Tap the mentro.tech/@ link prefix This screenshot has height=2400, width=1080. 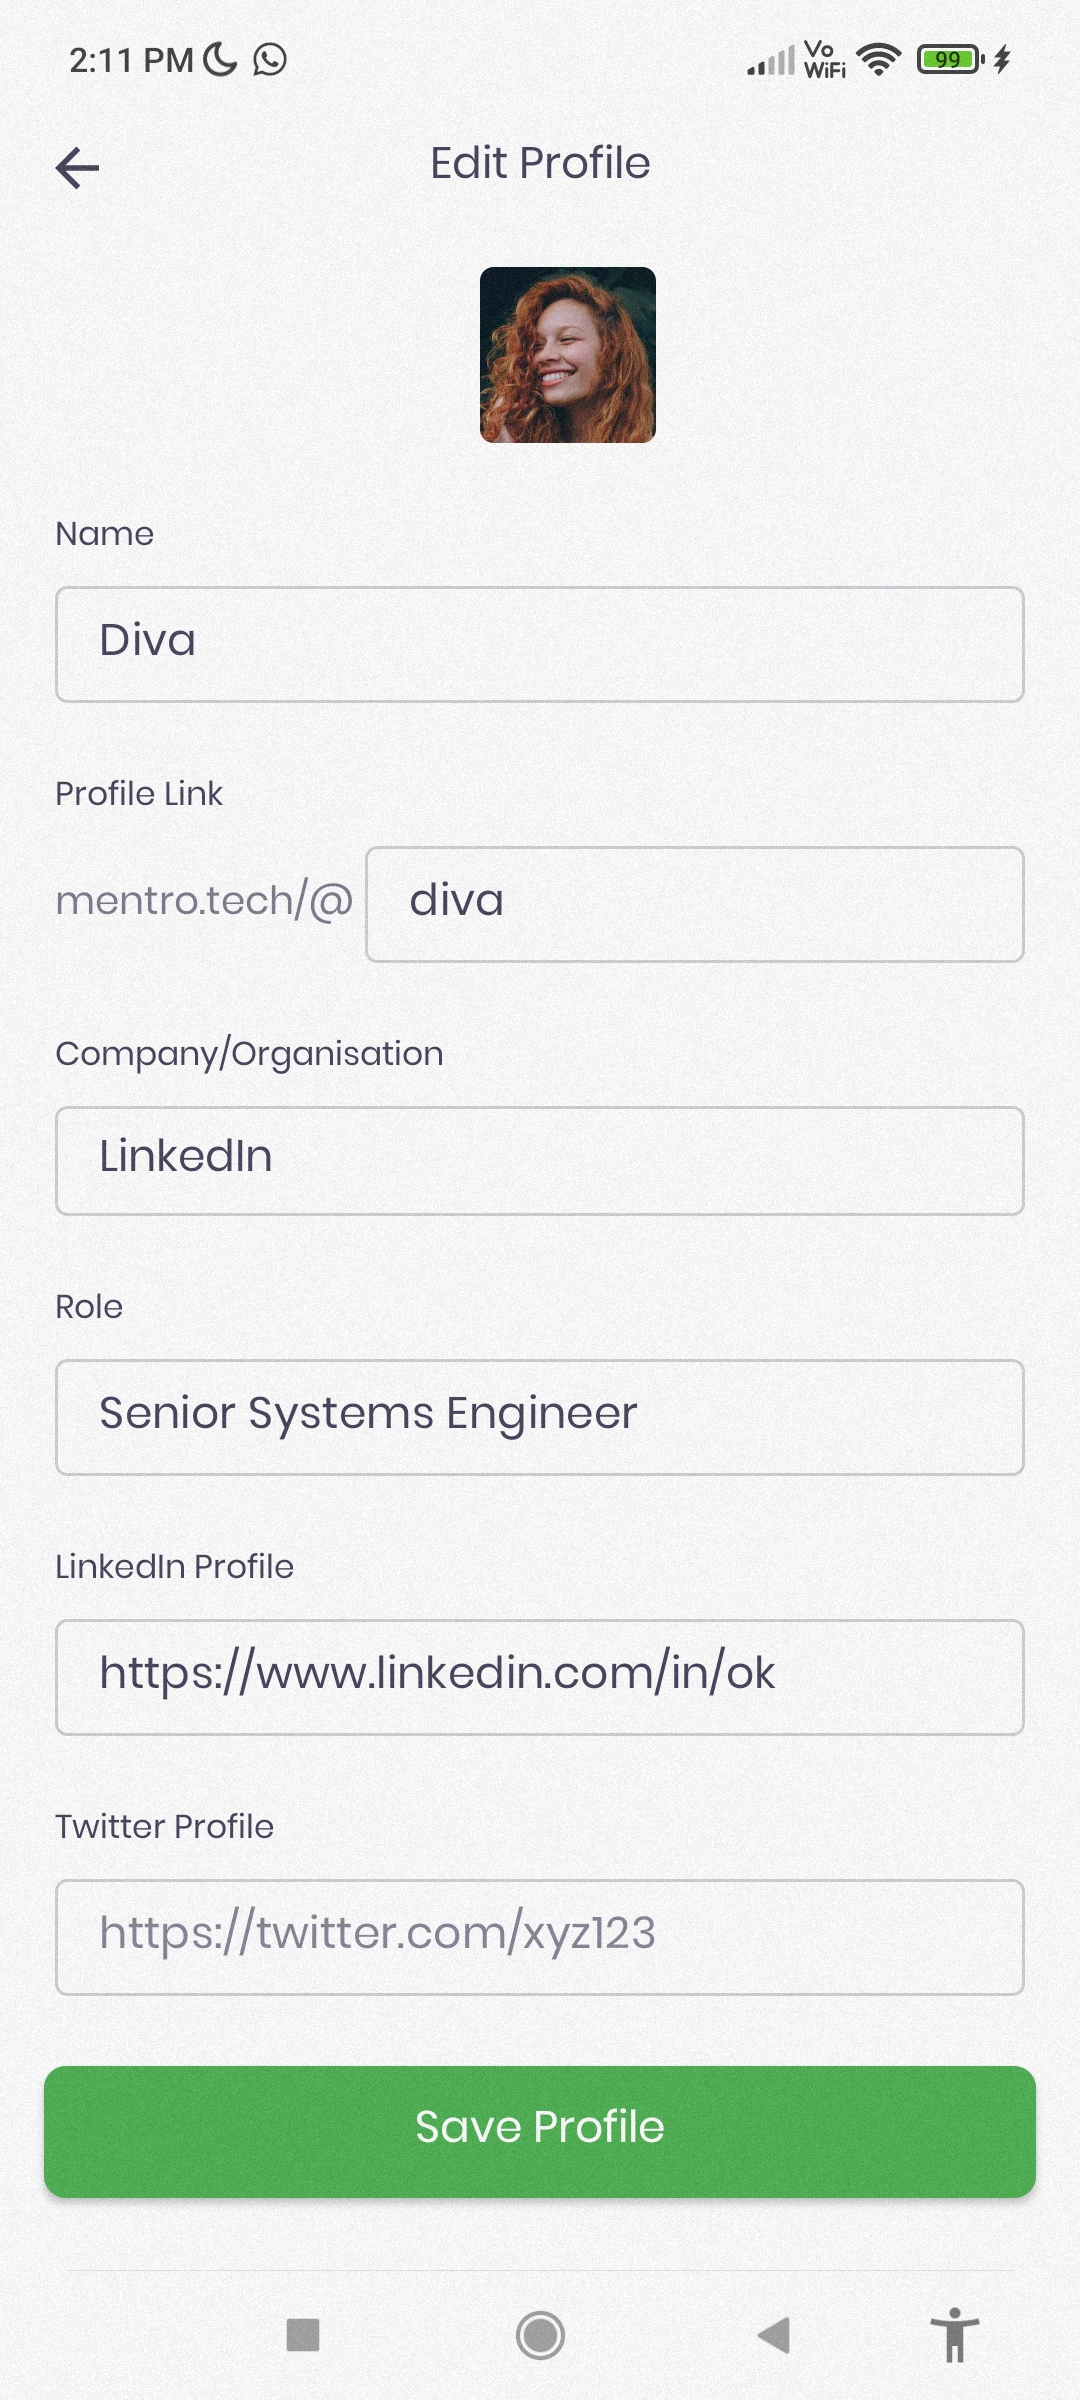coord(204,901)
